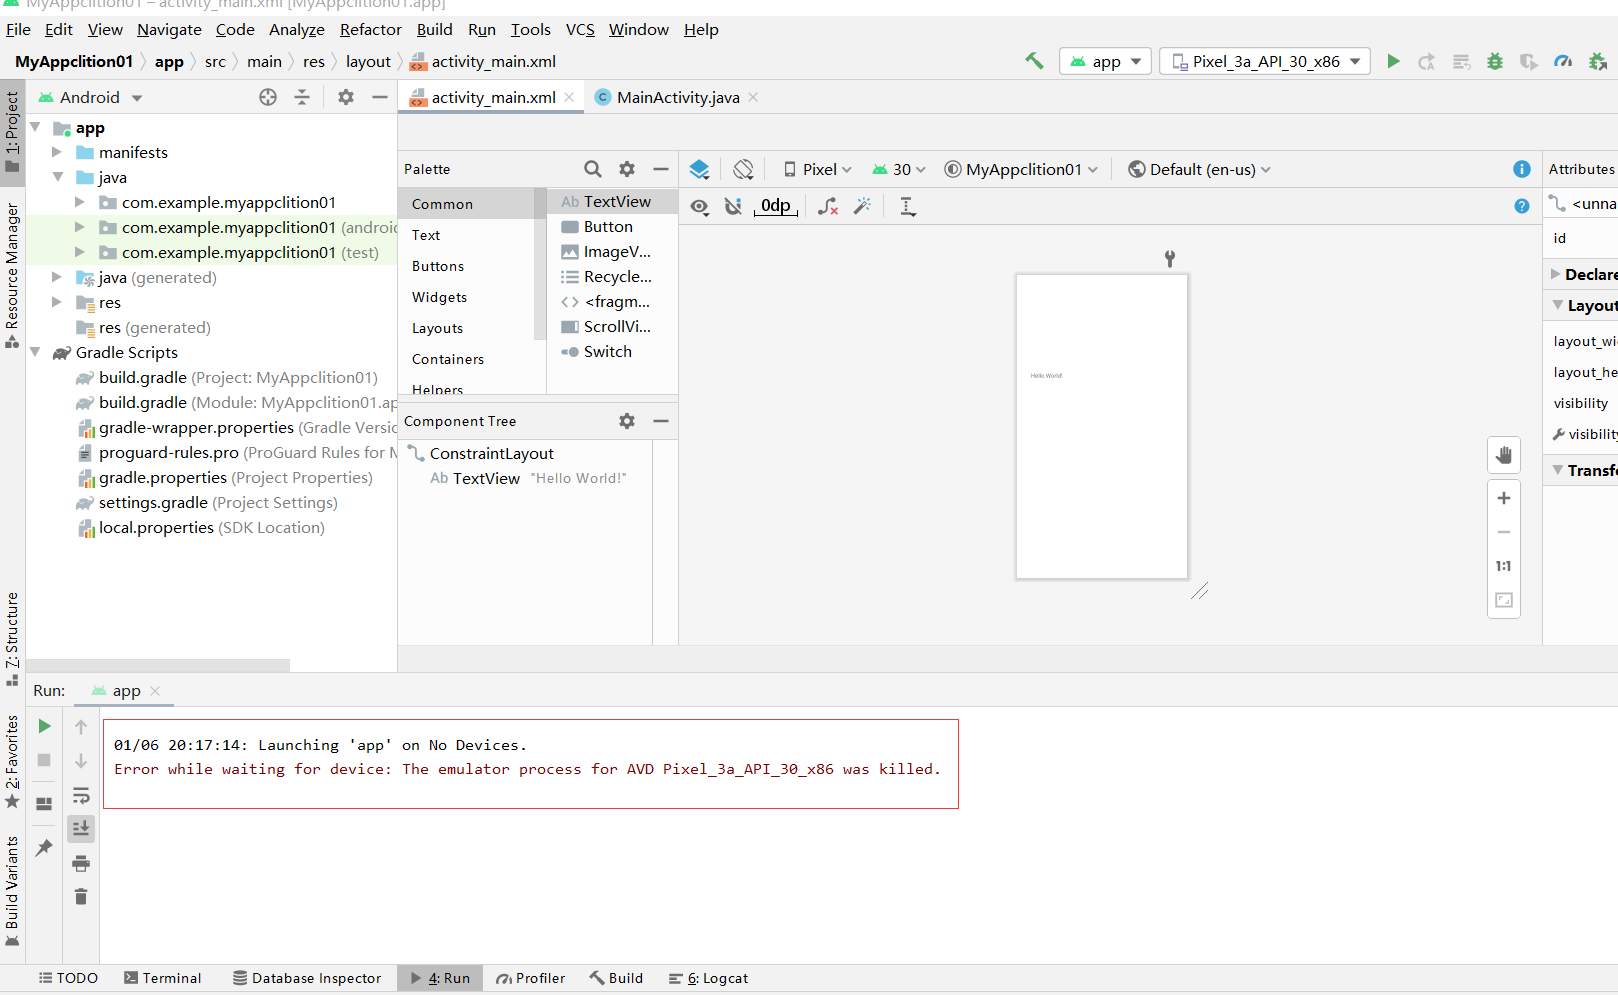Open the Build tool window
1618x995 pixels.
pyautogui.click(x=616, y=978)
